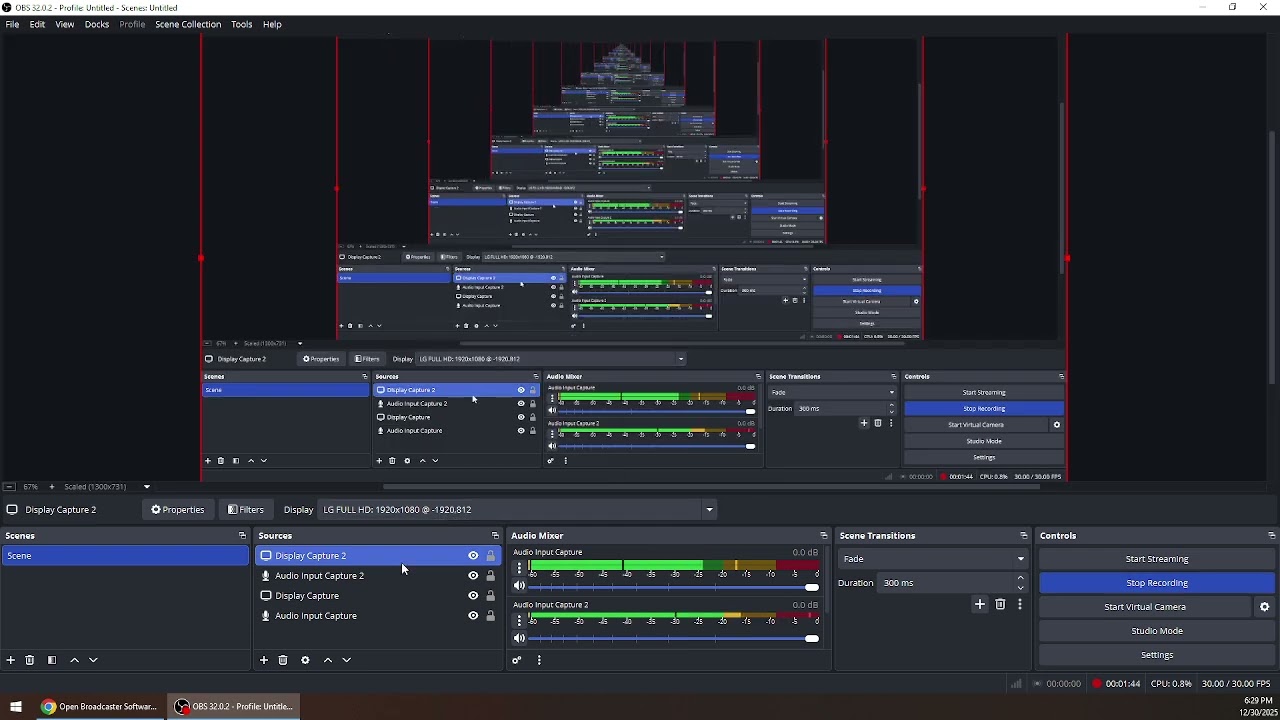Increase transition duration stepper up

[1020, 578]
